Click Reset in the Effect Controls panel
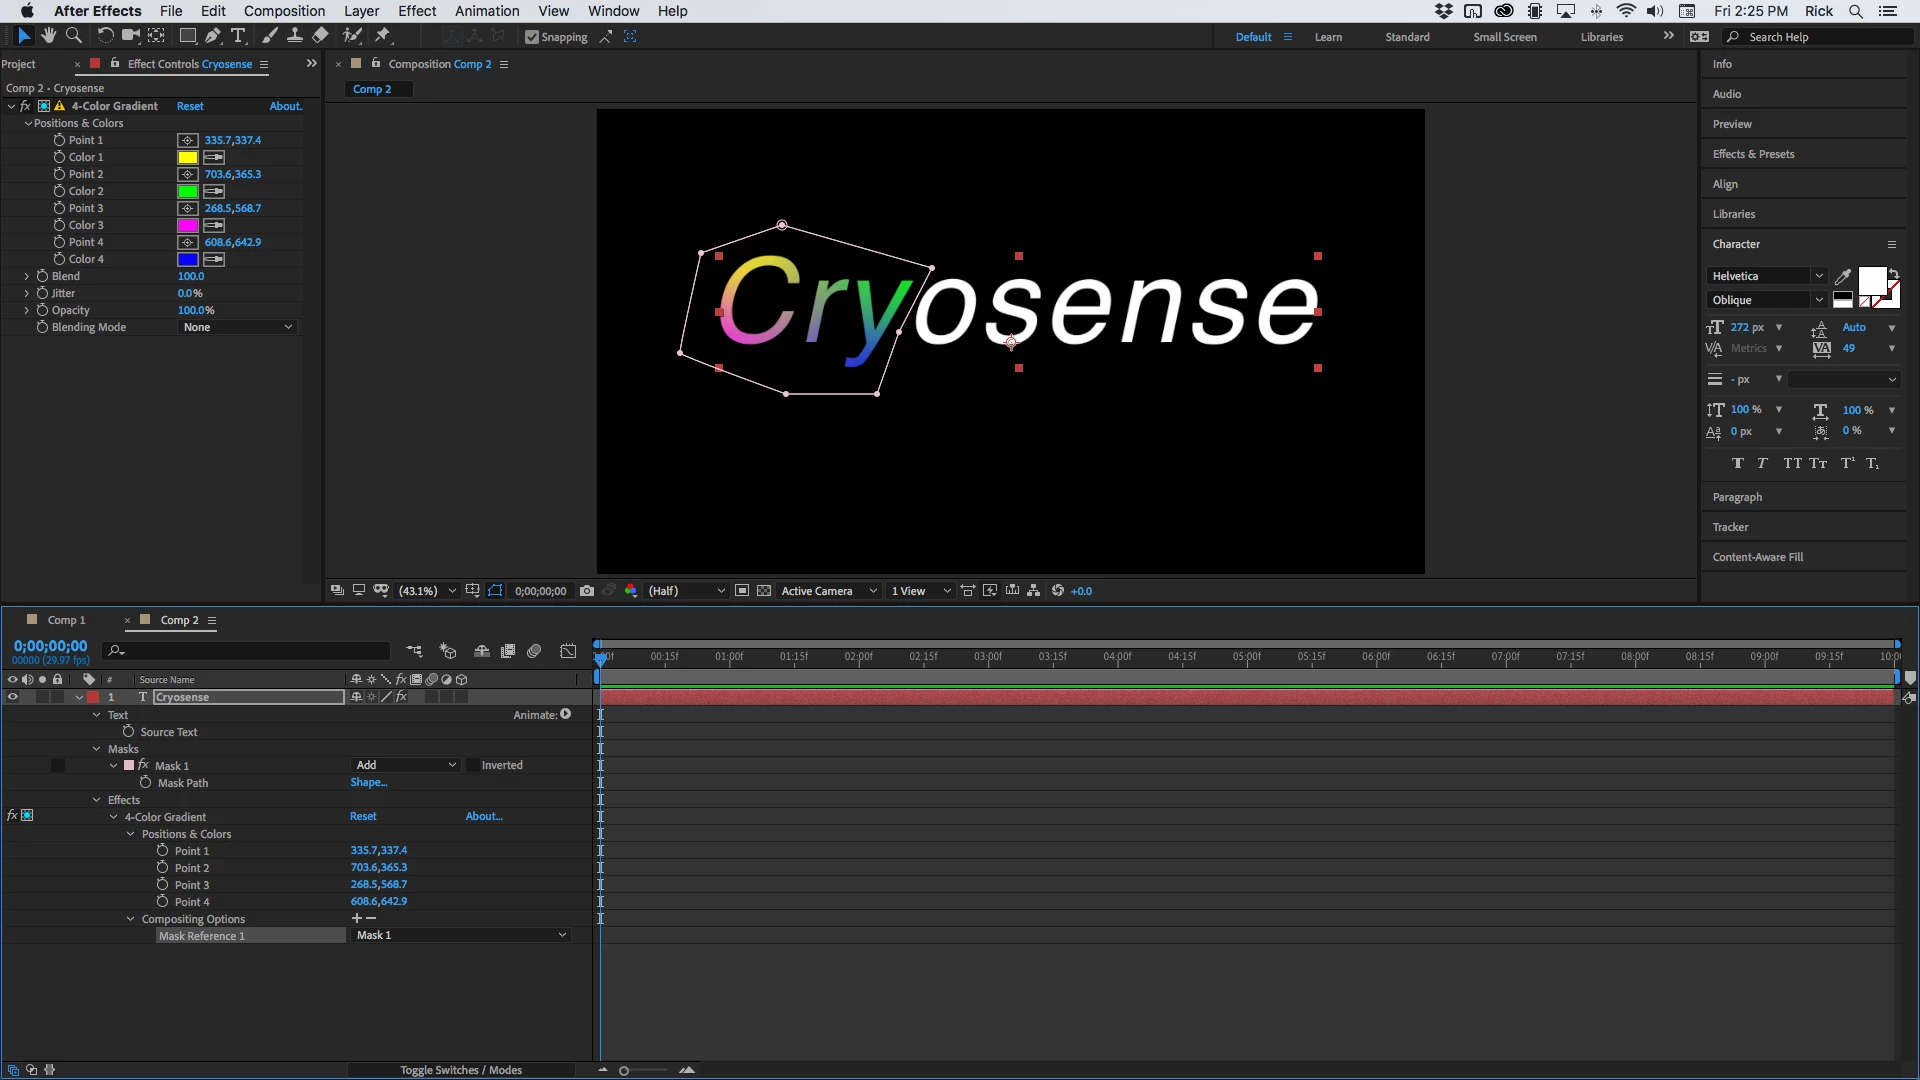The width and height of the screenshot is (1920, 1080). click(x=190, y=106)
